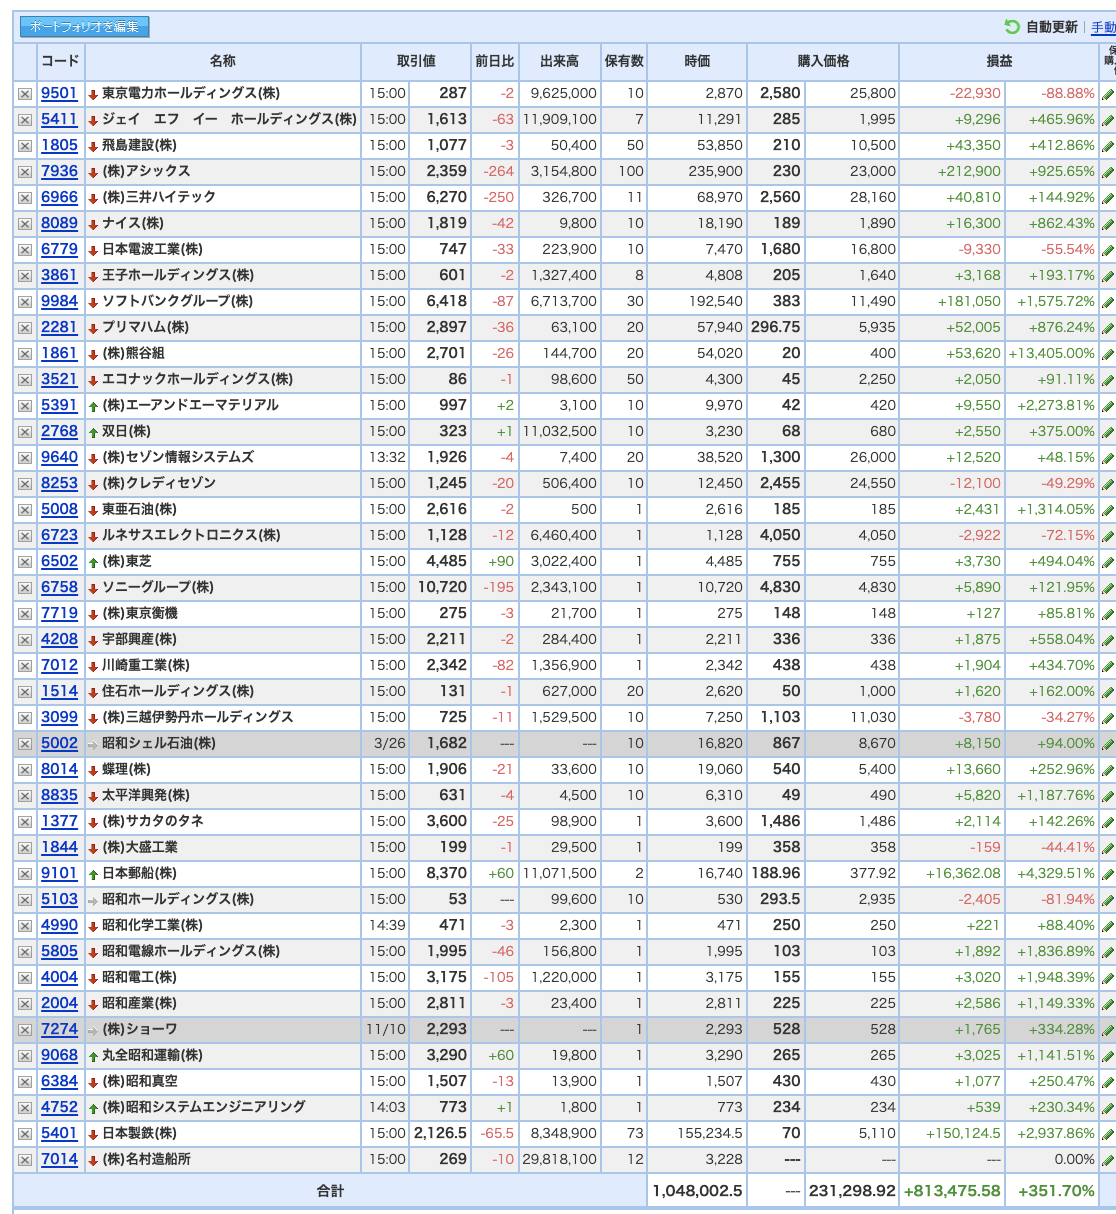Click pencil icon on エコナックホールディングス row
1116x1214 pixels.
click(1108, 380)
